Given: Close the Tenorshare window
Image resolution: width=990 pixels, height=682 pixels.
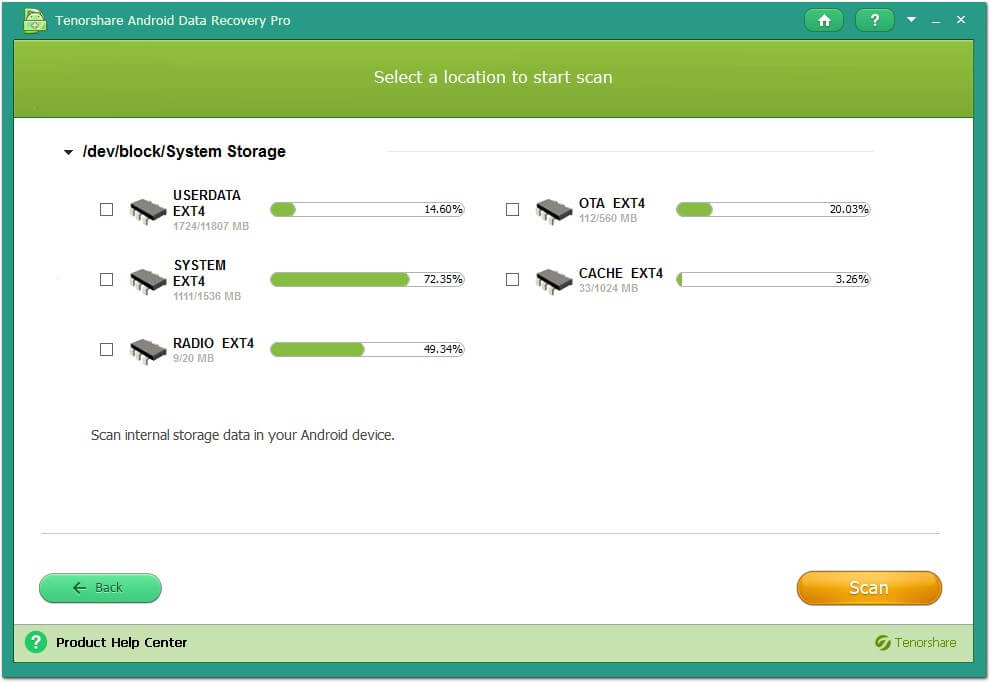Looking at the screenshot, I should (961, 20).
